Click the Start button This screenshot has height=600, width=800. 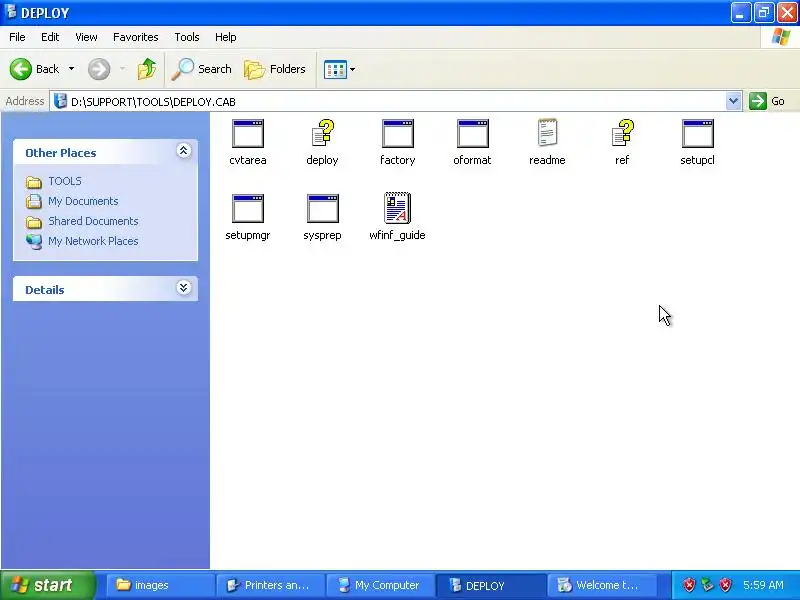point(47,585)
